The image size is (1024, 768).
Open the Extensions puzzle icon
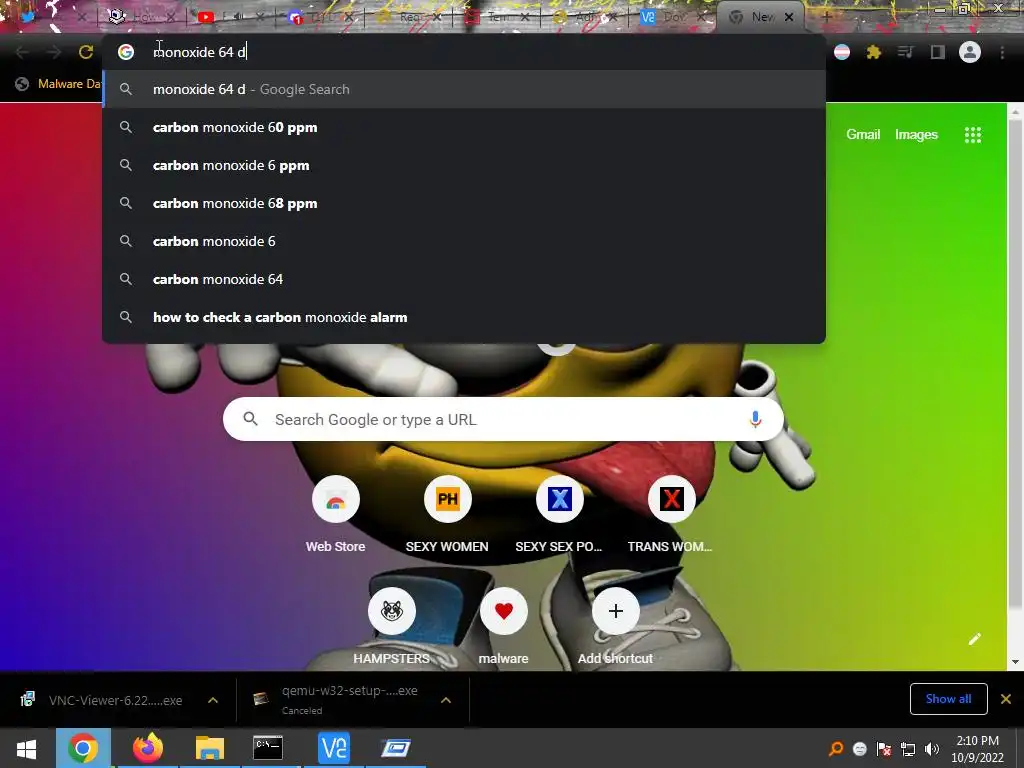(x=874, y=52)
